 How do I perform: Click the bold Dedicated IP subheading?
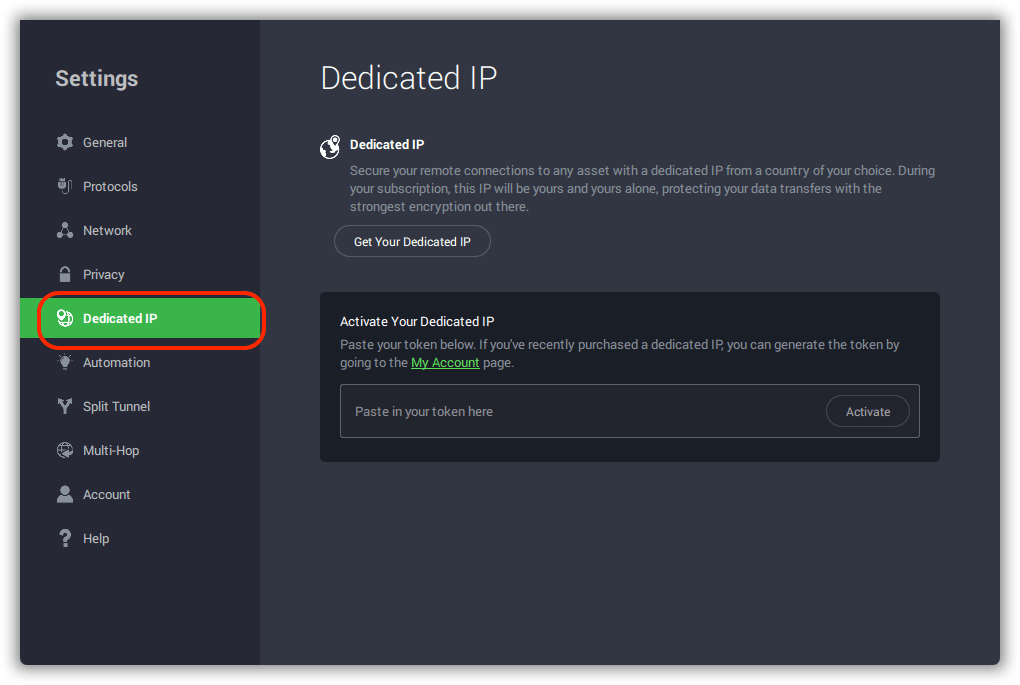387,144
